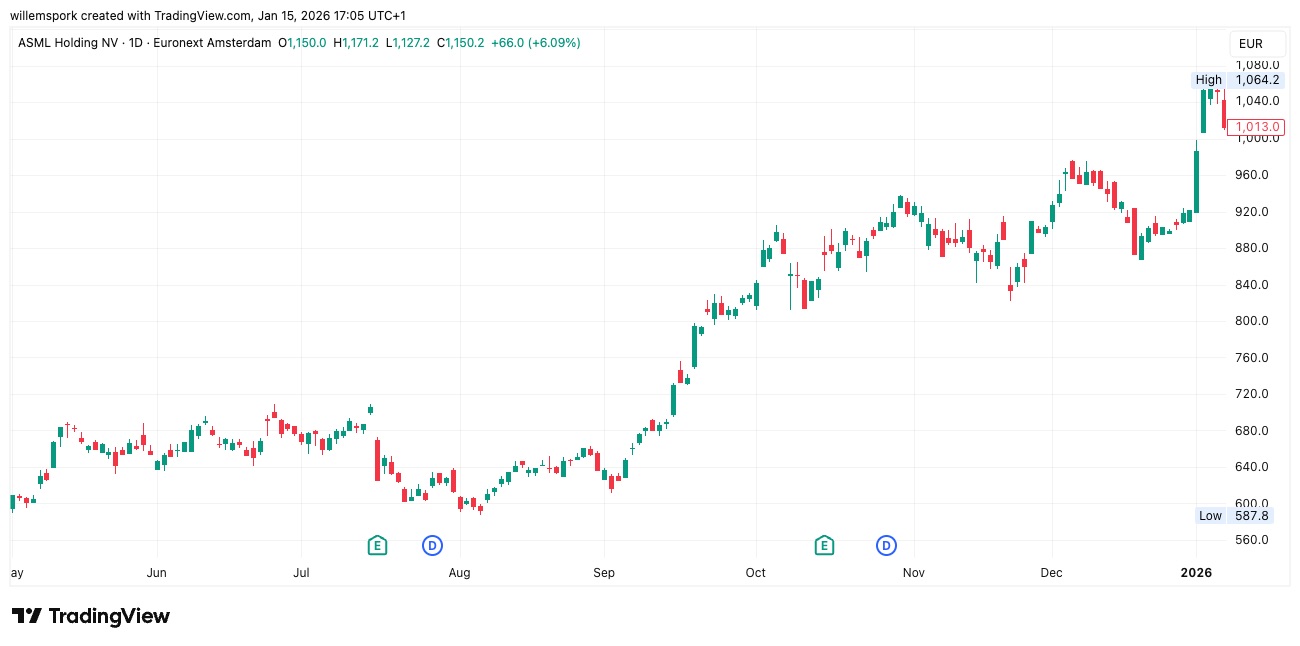Select the dividend D marker before August
The width and height of the screenshot is (1300, 646).
pyautogui.click(x=433, y=545)
